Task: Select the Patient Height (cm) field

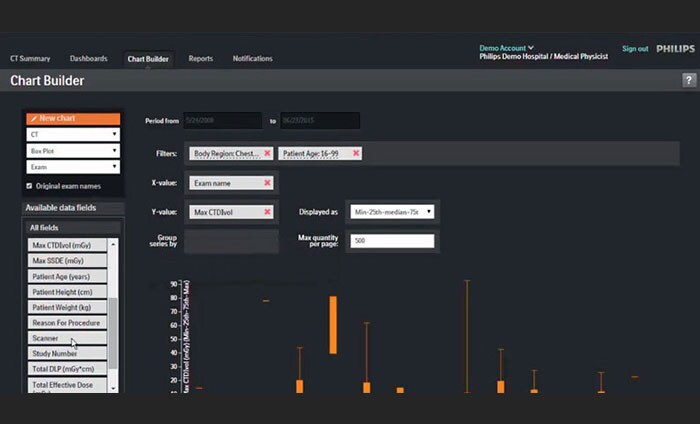Action: tap(67, 292)
